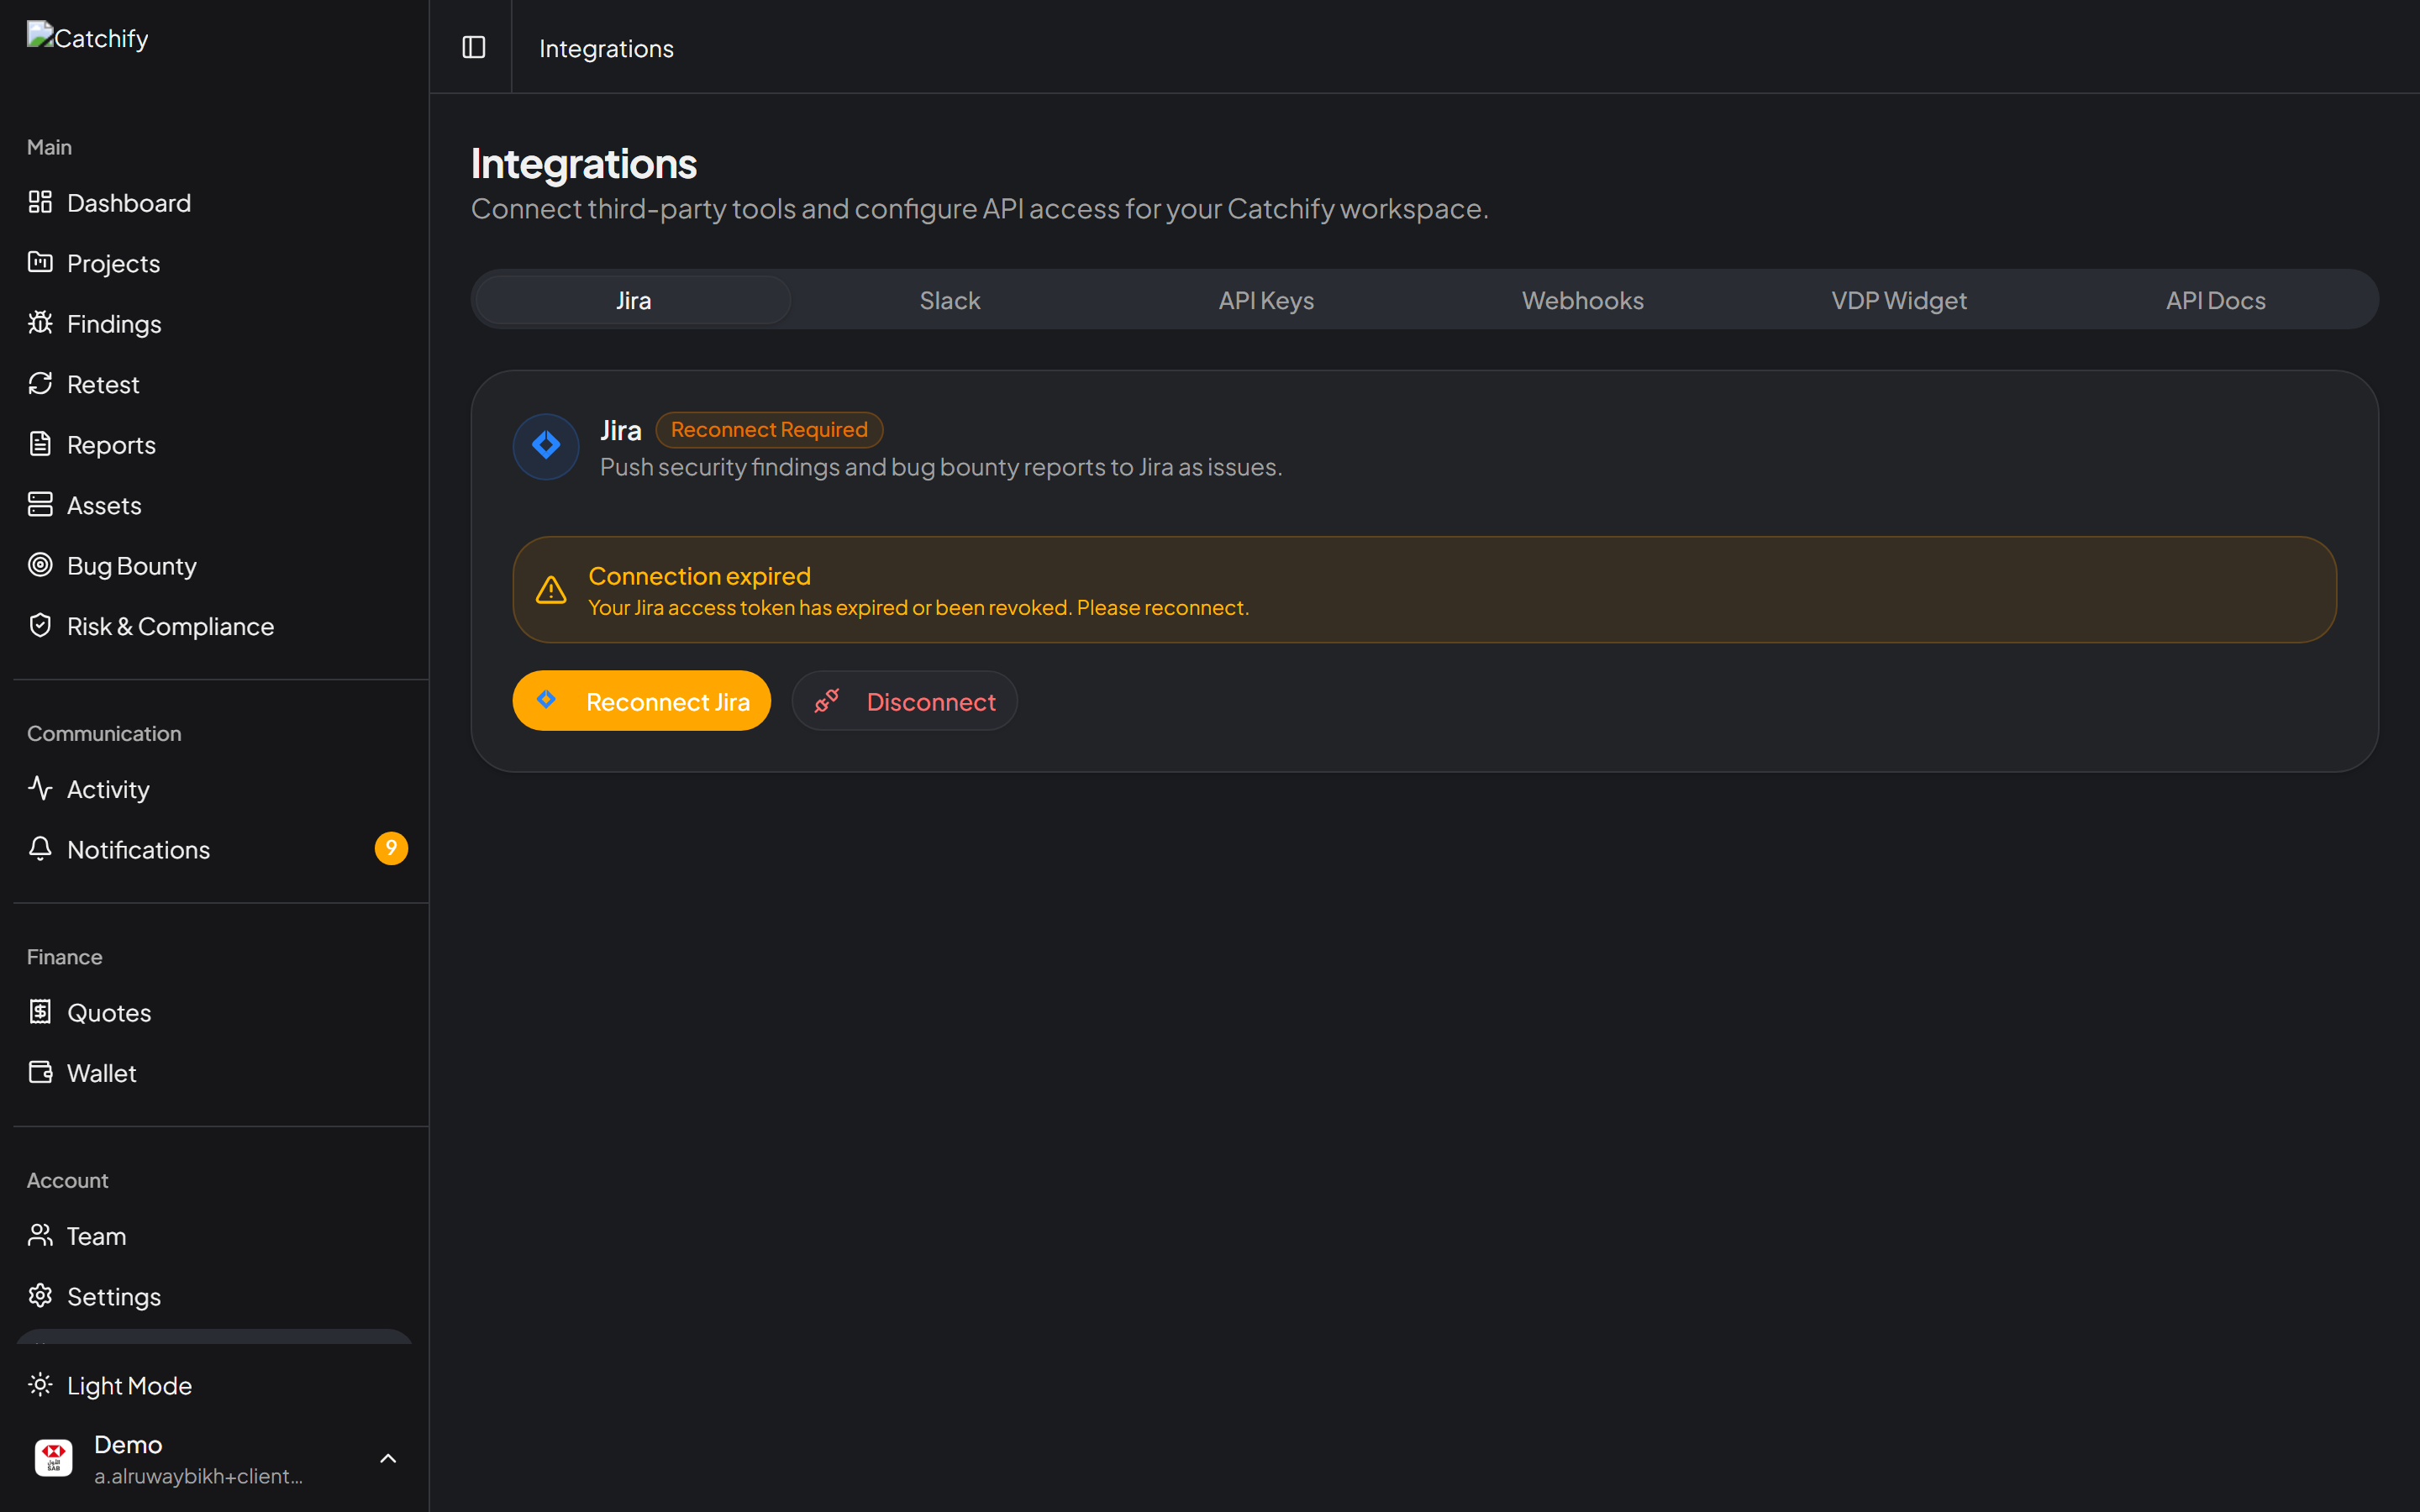The height and width of the screenshot is (1512, 2420).
Task: Click the Assets sidebar icon
Action: 40,504
